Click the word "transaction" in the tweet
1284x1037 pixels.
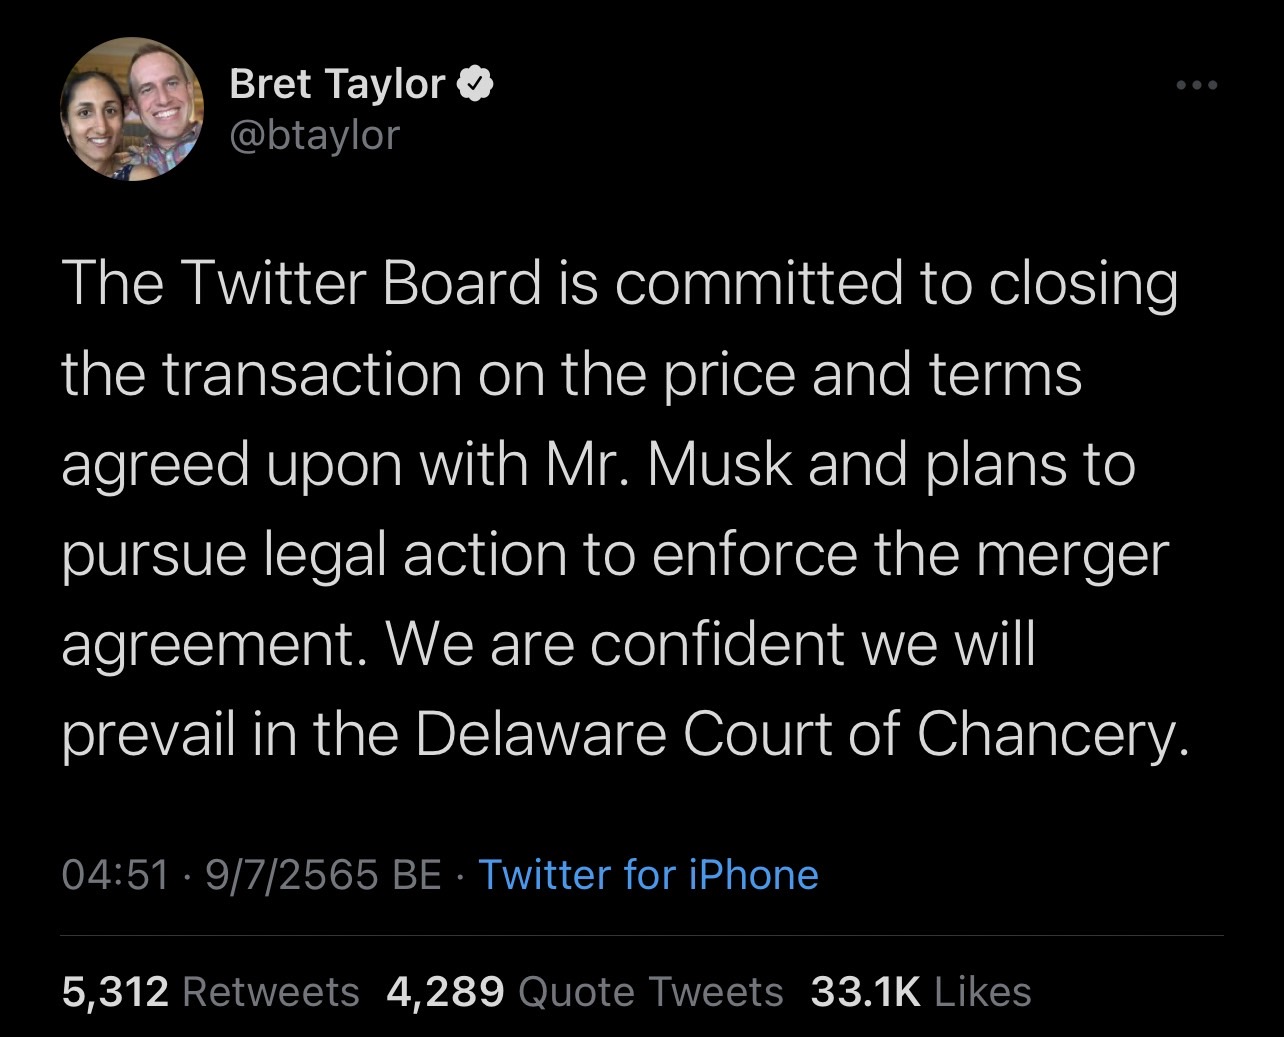(310, 375)
